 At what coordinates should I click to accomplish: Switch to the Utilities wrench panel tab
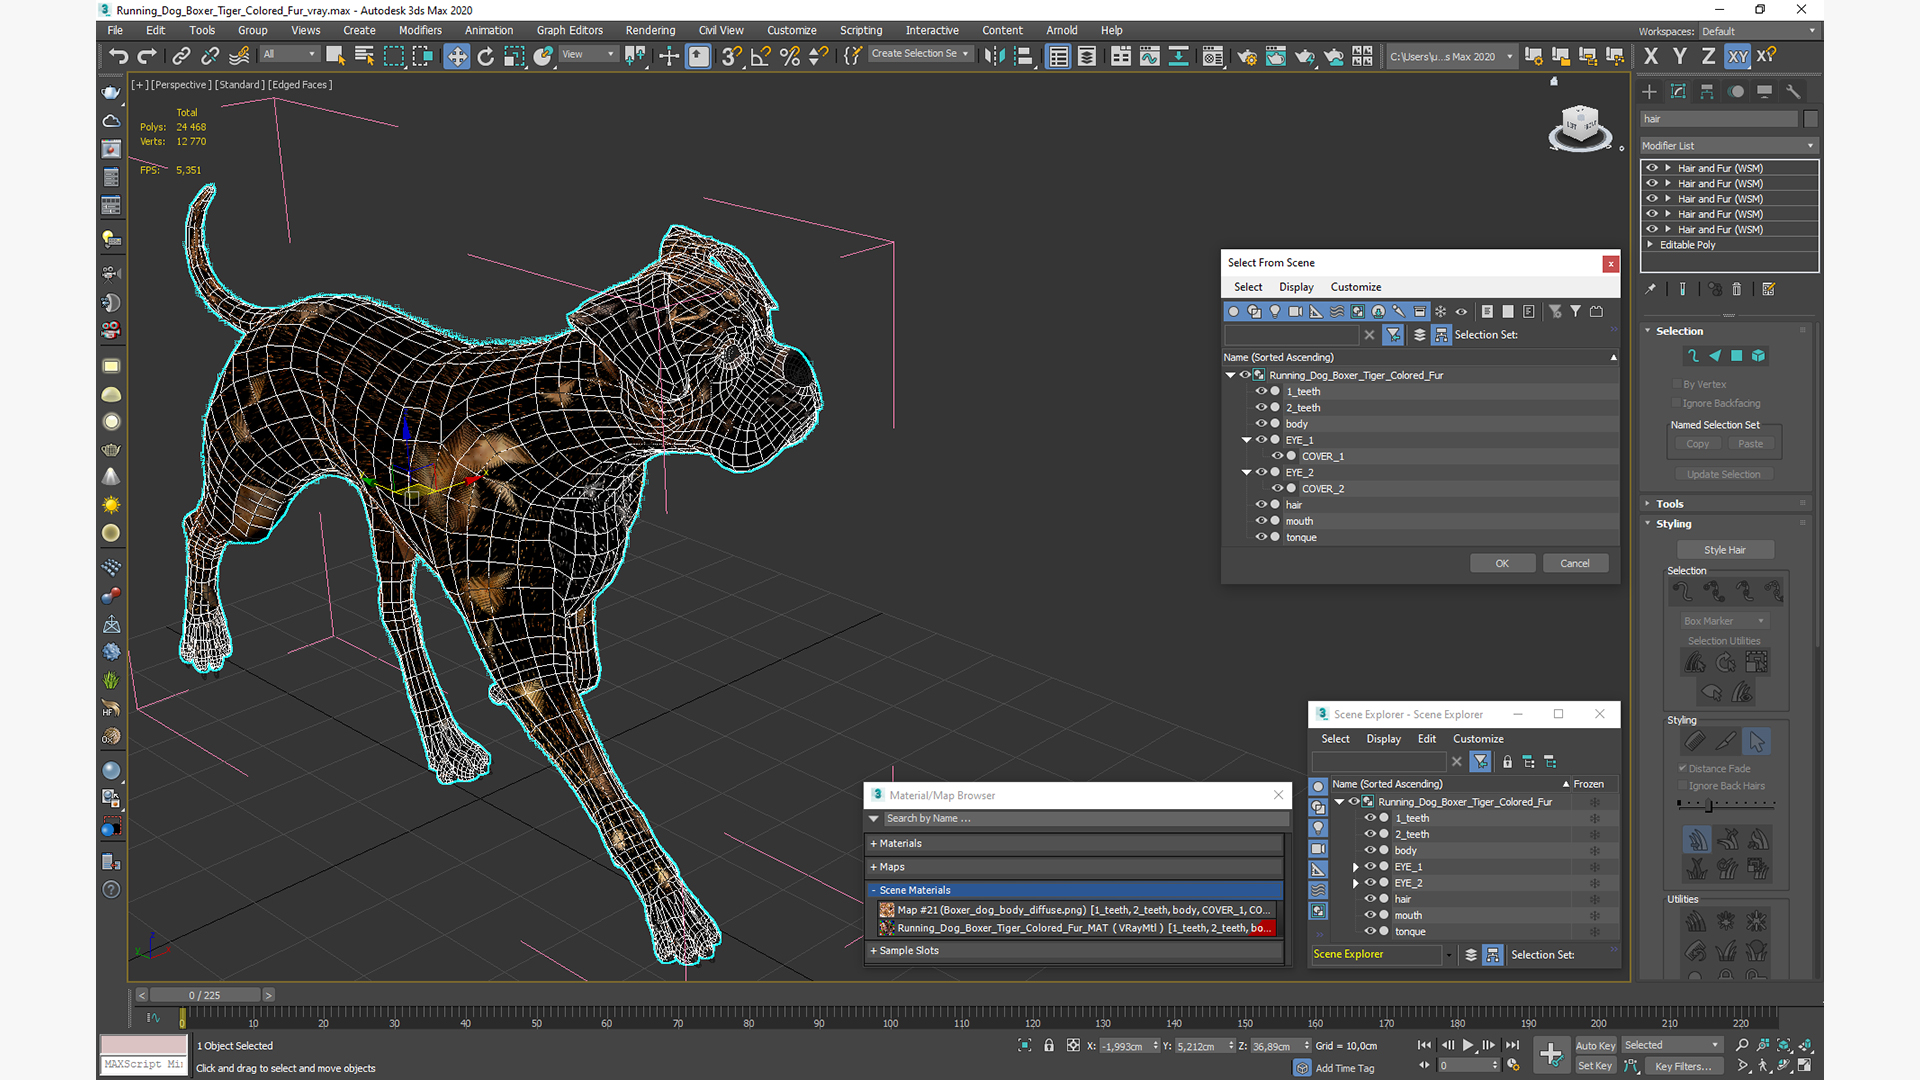(x=1793, y=91)
